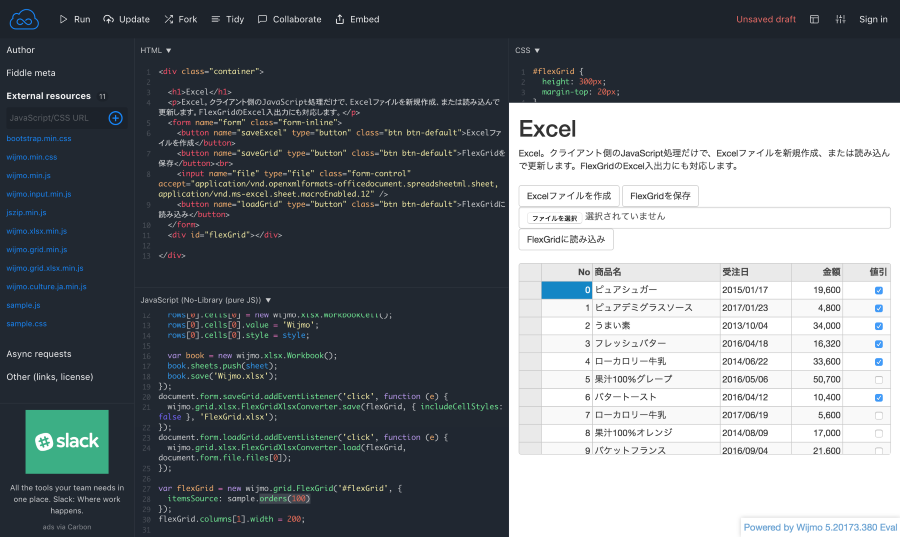Sort grid by No column header
This screenshot has width=900, height=537.
point(567,272)
